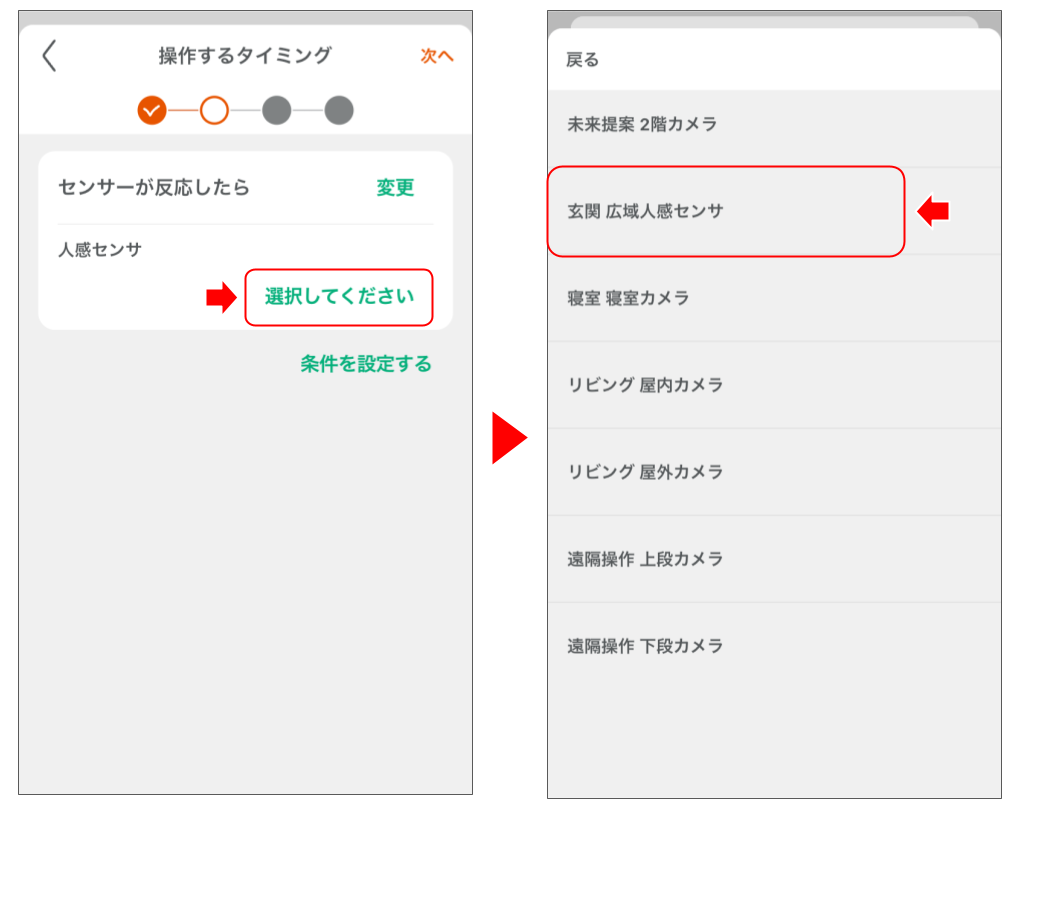This screenshot has height=906, width=1058.
Task: Open the 選択してください selection dropdown
Action: pos(338,297)
